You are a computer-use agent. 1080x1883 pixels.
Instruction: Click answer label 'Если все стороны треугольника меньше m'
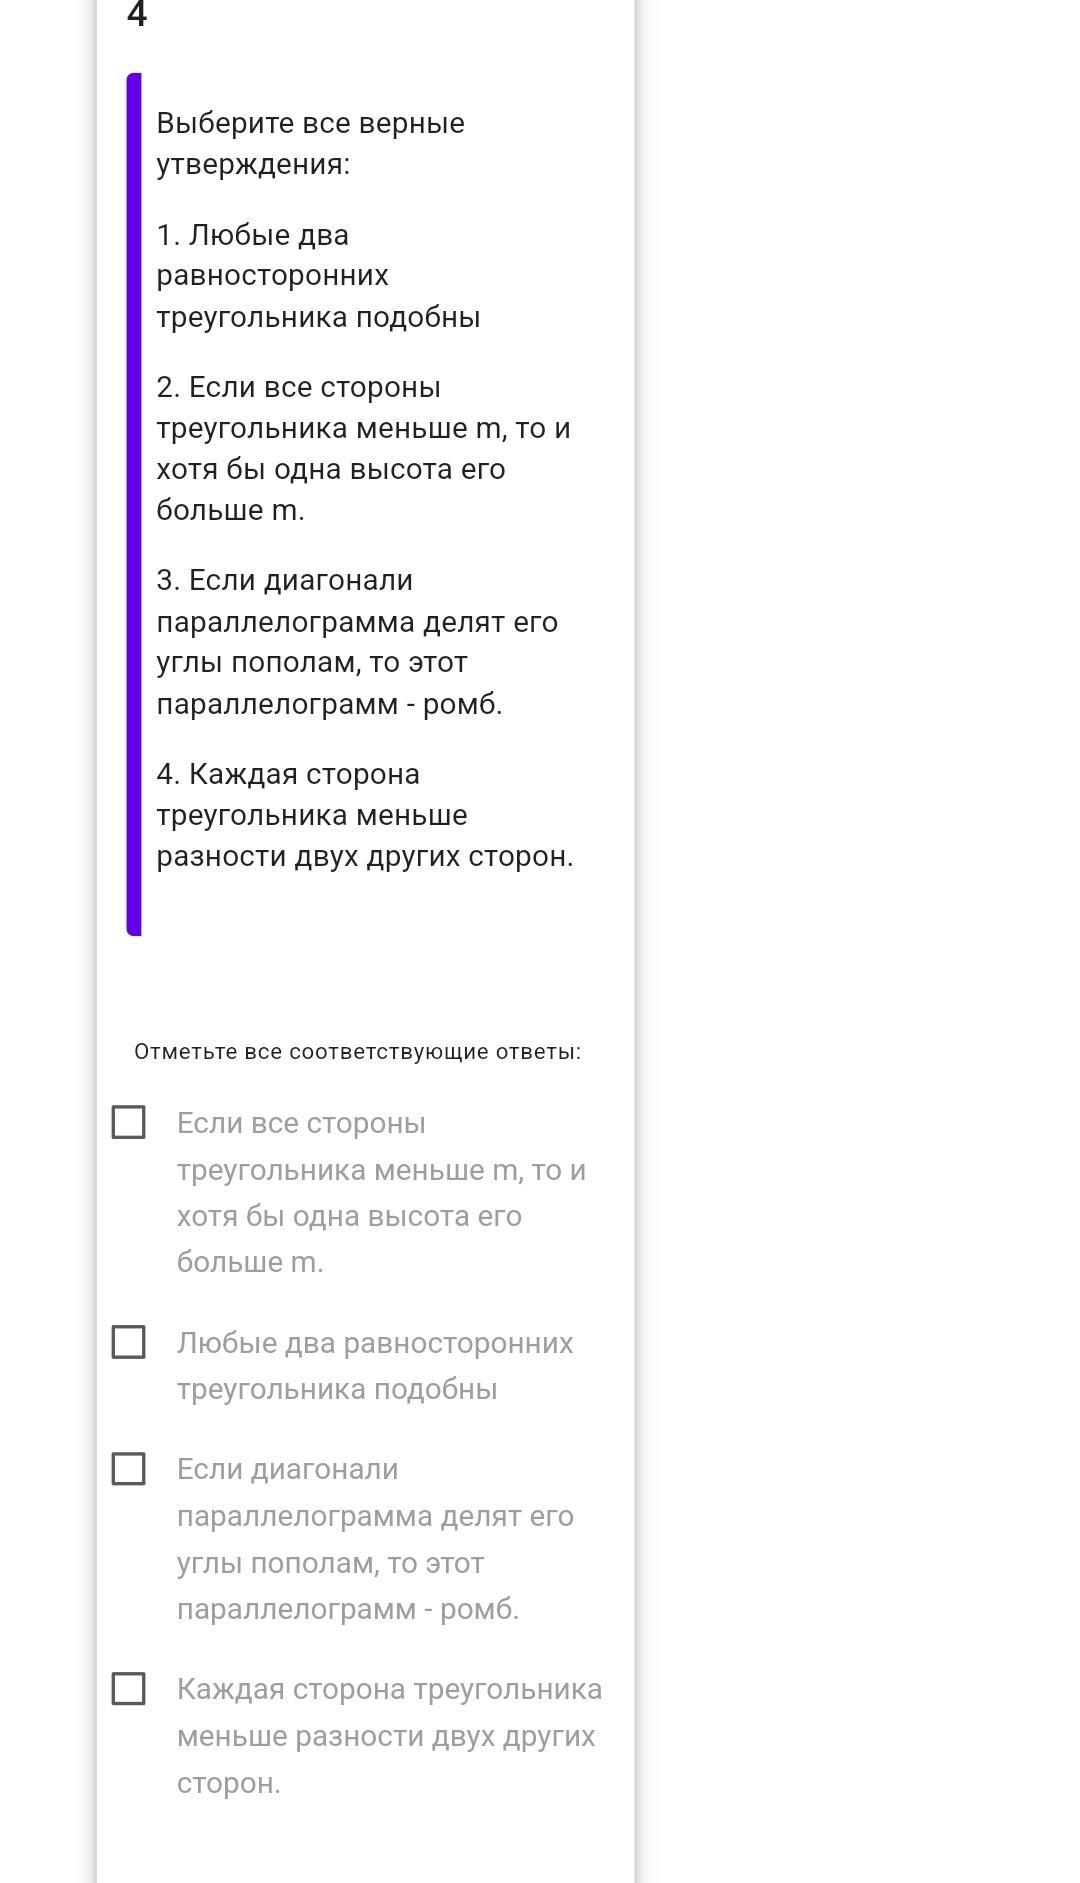(380, 1192)
